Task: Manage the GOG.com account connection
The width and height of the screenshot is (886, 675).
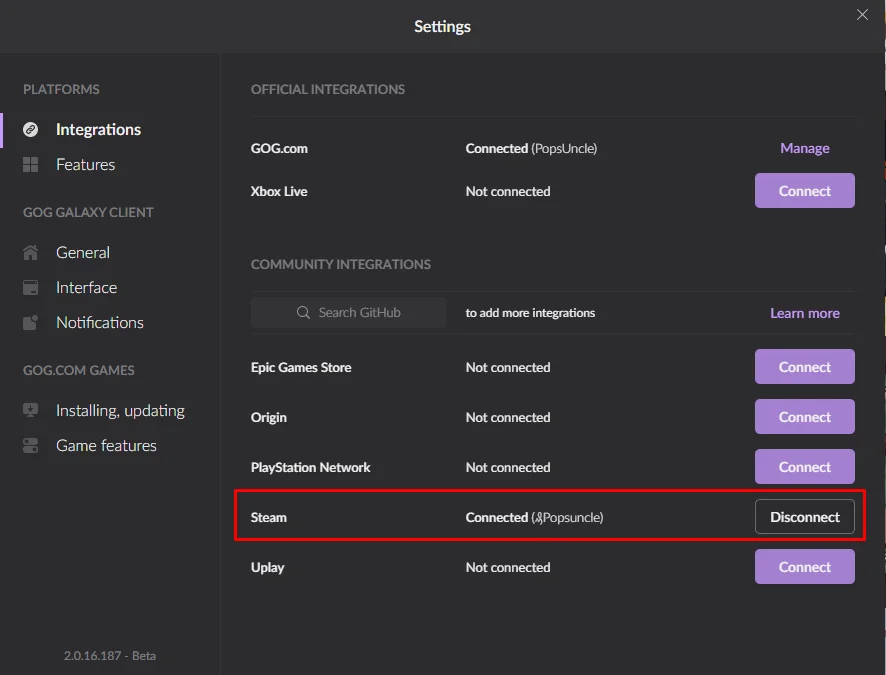Action: pos(804,148)
